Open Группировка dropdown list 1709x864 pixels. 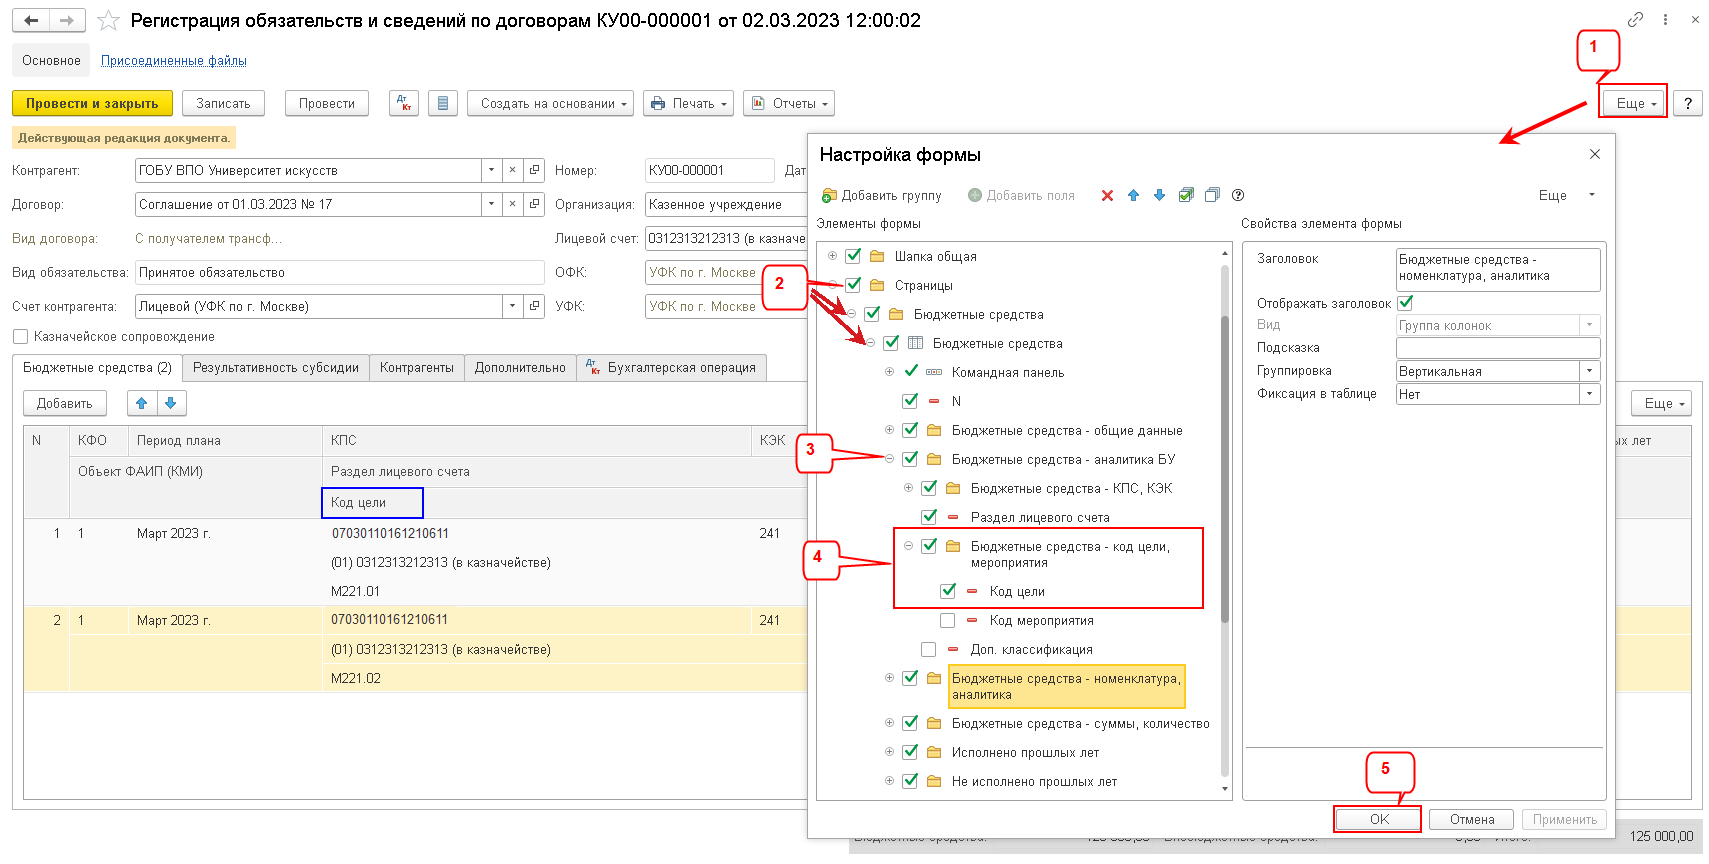click(x=1589, y=371)
